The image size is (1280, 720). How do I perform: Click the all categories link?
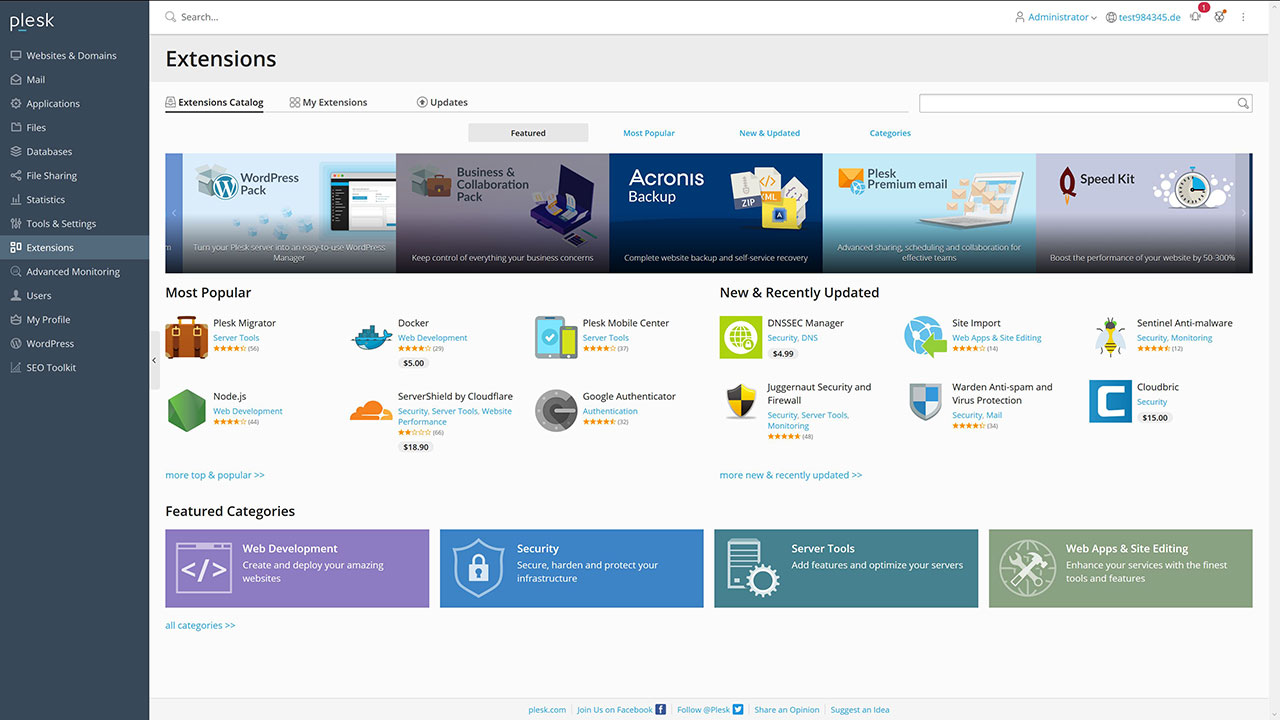tap(200, 625)
